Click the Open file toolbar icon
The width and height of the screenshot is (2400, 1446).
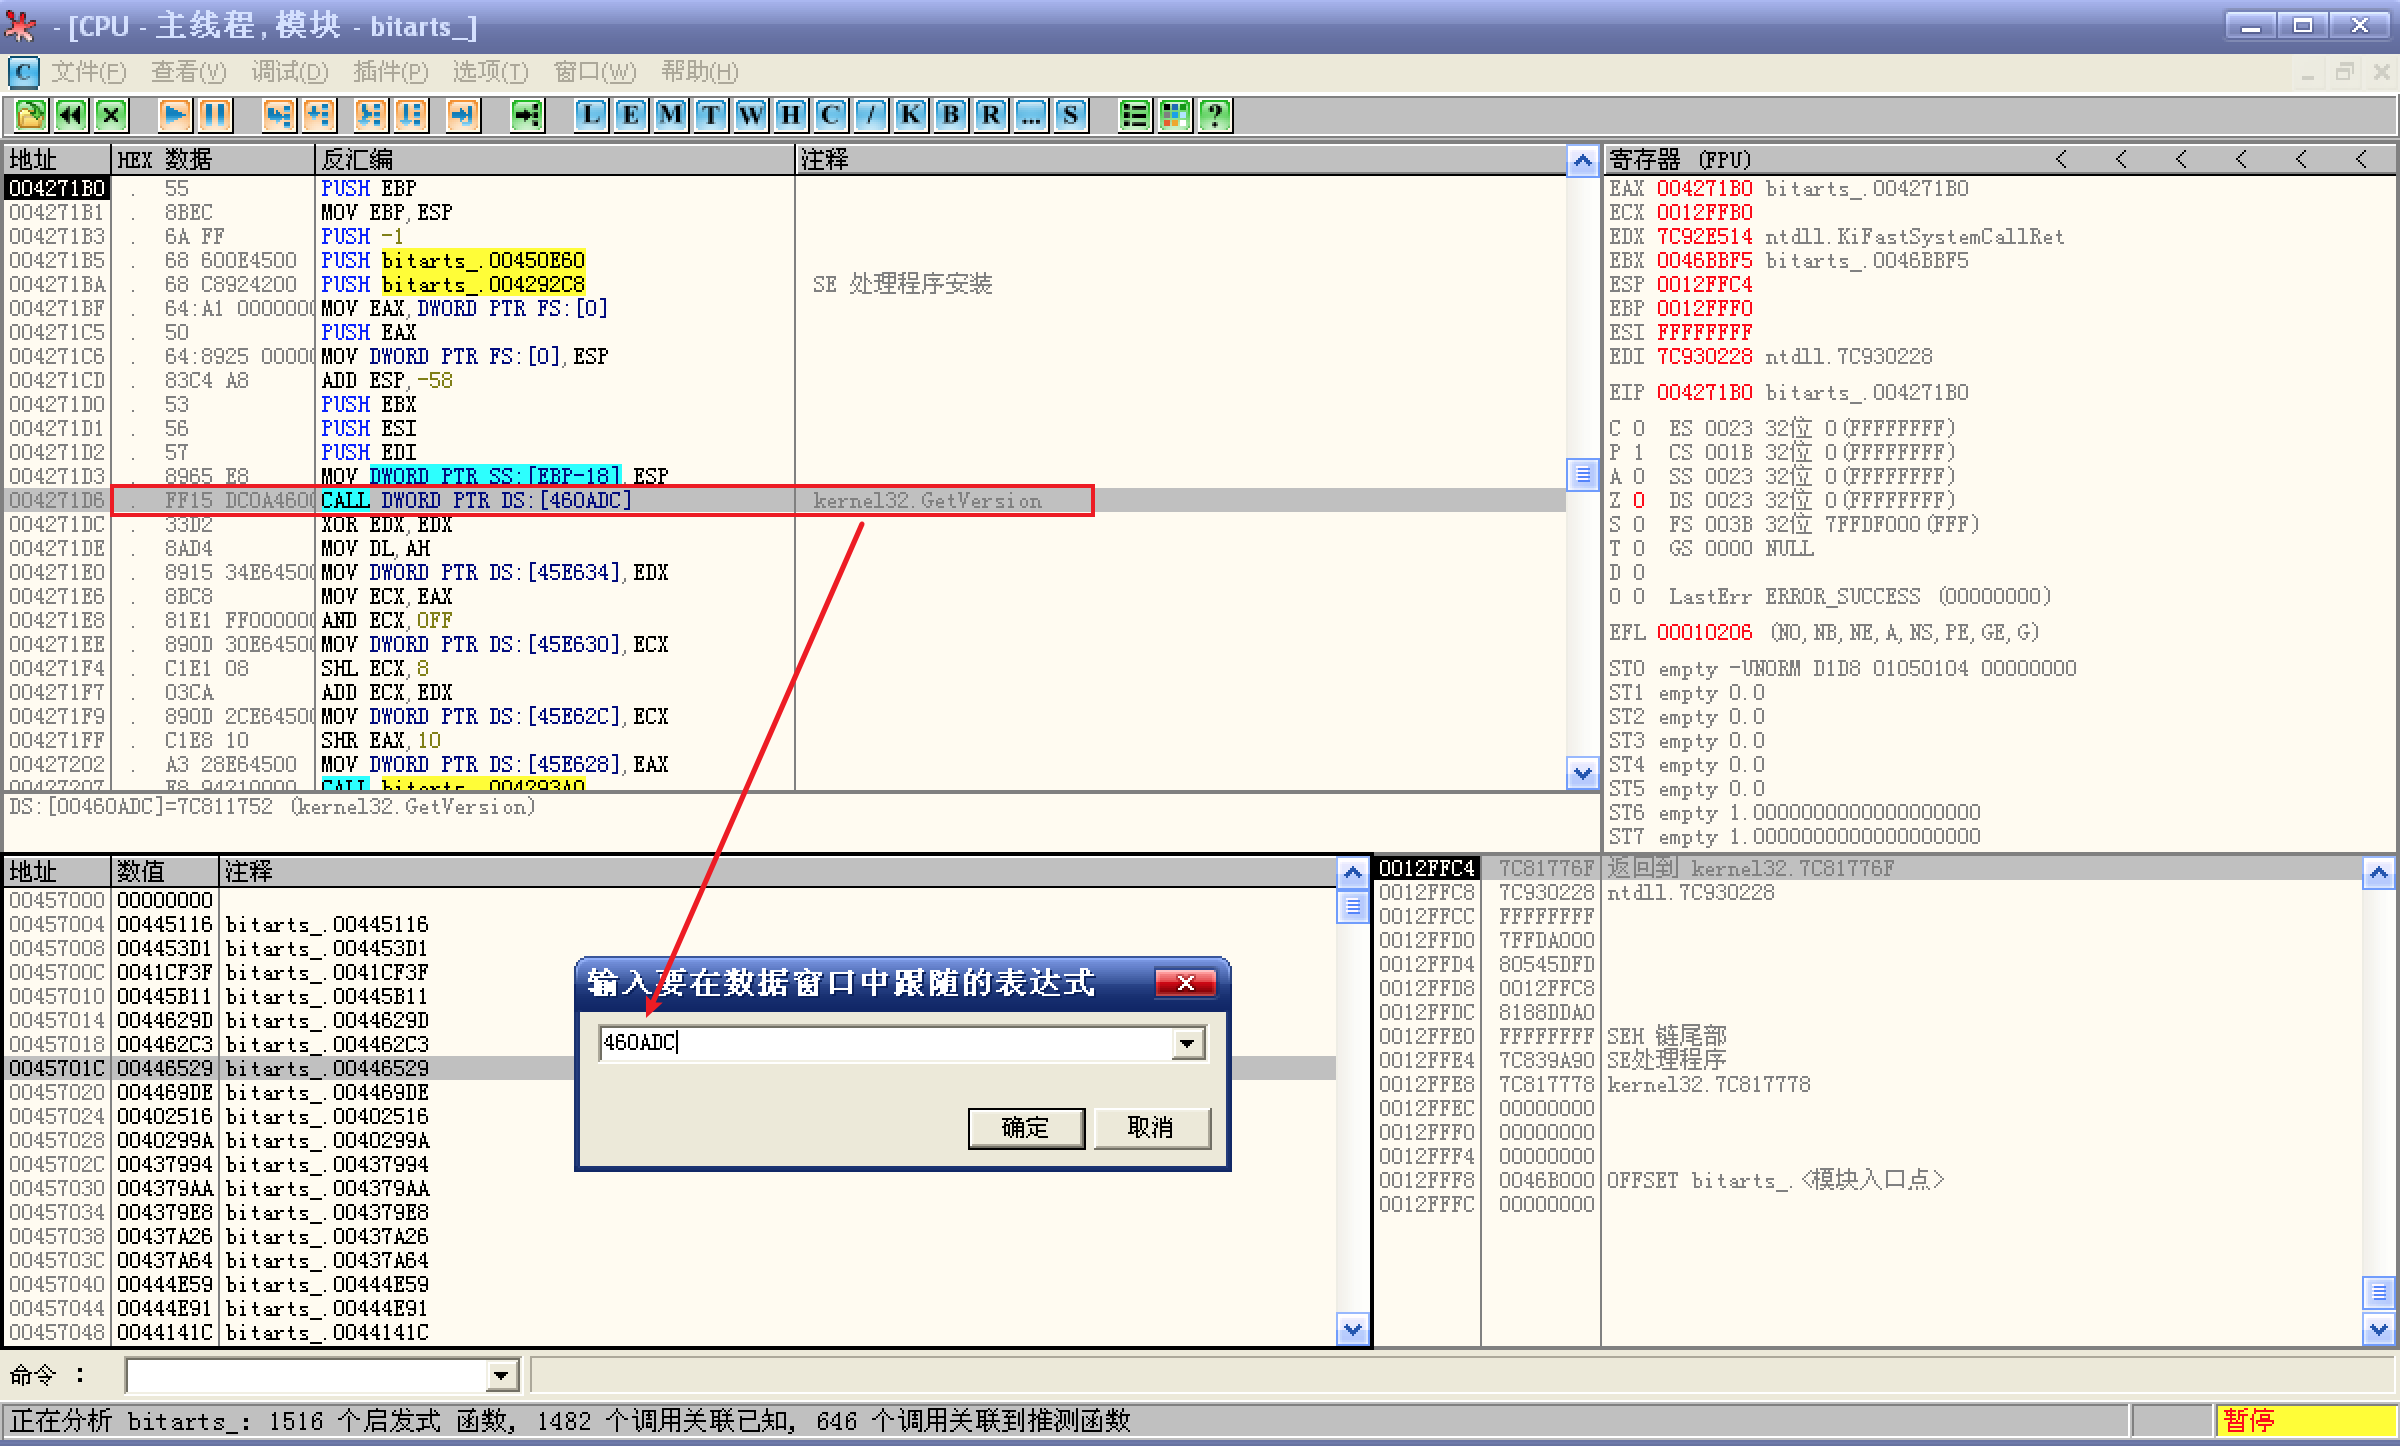pos(30,116)
